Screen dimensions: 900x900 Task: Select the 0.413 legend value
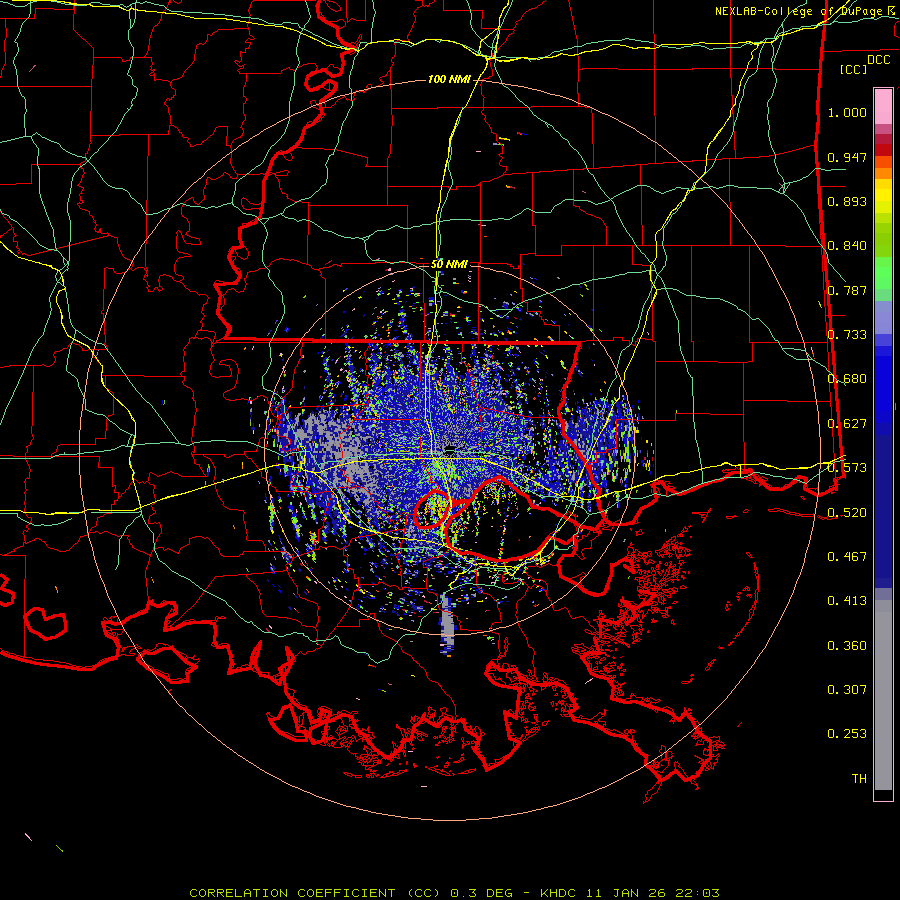click(847, 601)
